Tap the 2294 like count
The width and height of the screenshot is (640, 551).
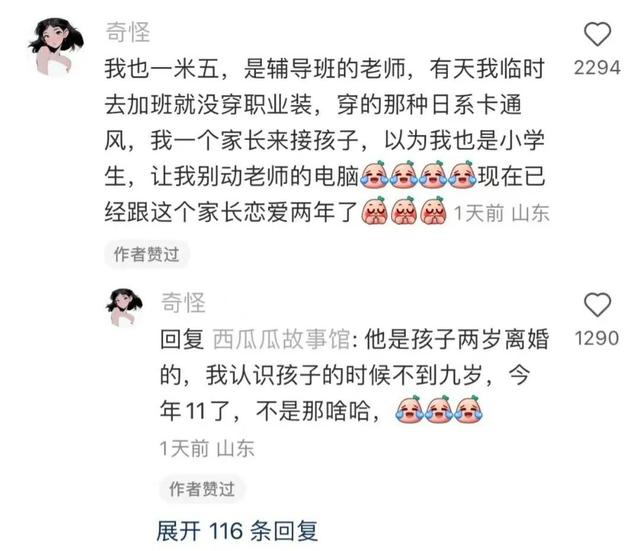[x=597, y=68]
